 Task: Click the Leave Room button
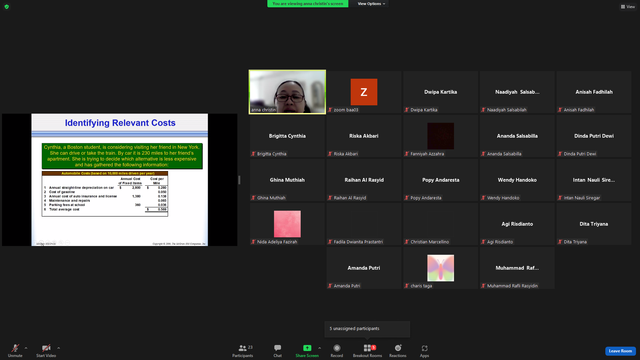[x=620, y=351]
